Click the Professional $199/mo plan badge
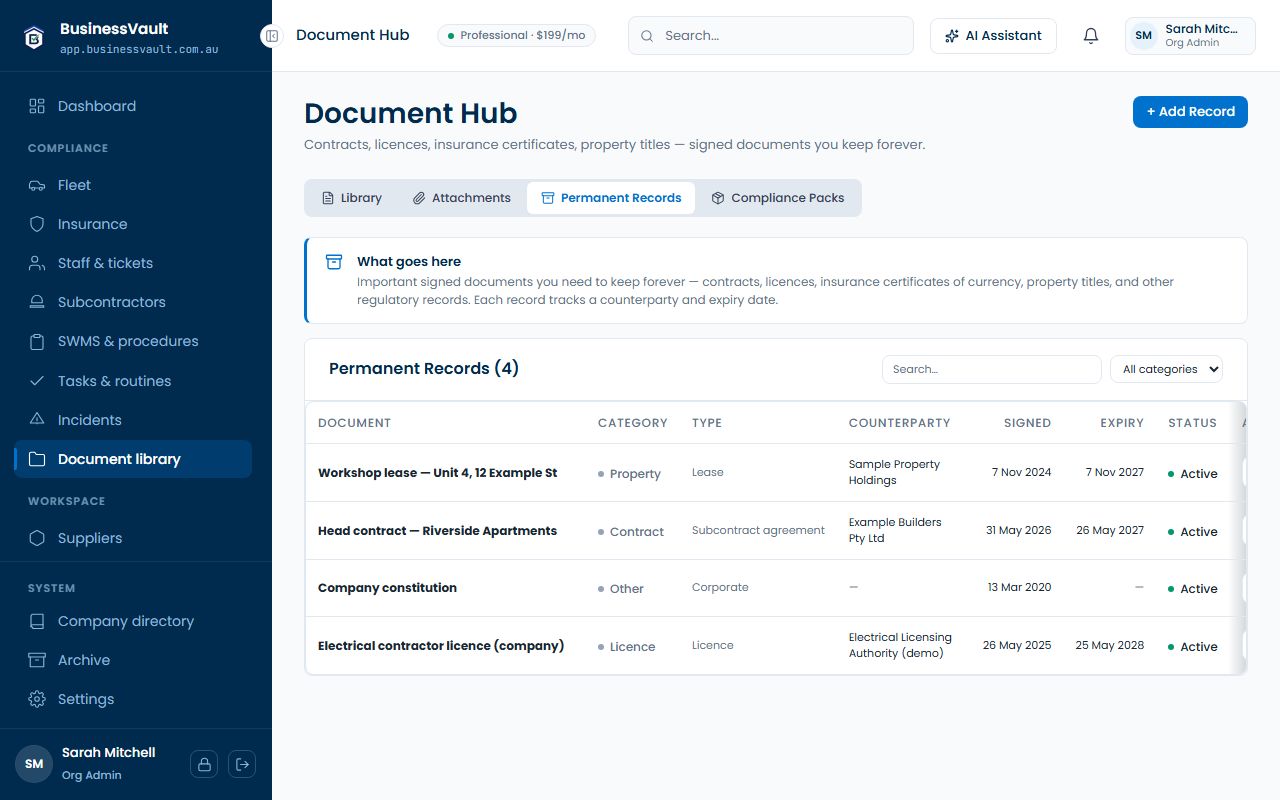1280x800 pixels. [x=516, y=35]
